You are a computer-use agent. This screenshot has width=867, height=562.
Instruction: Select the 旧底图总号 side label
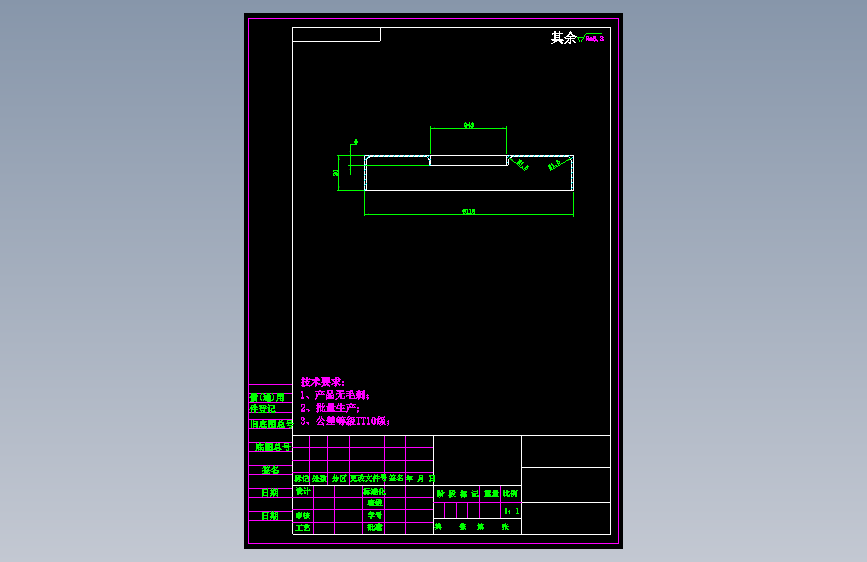click(x=271, y=424)
